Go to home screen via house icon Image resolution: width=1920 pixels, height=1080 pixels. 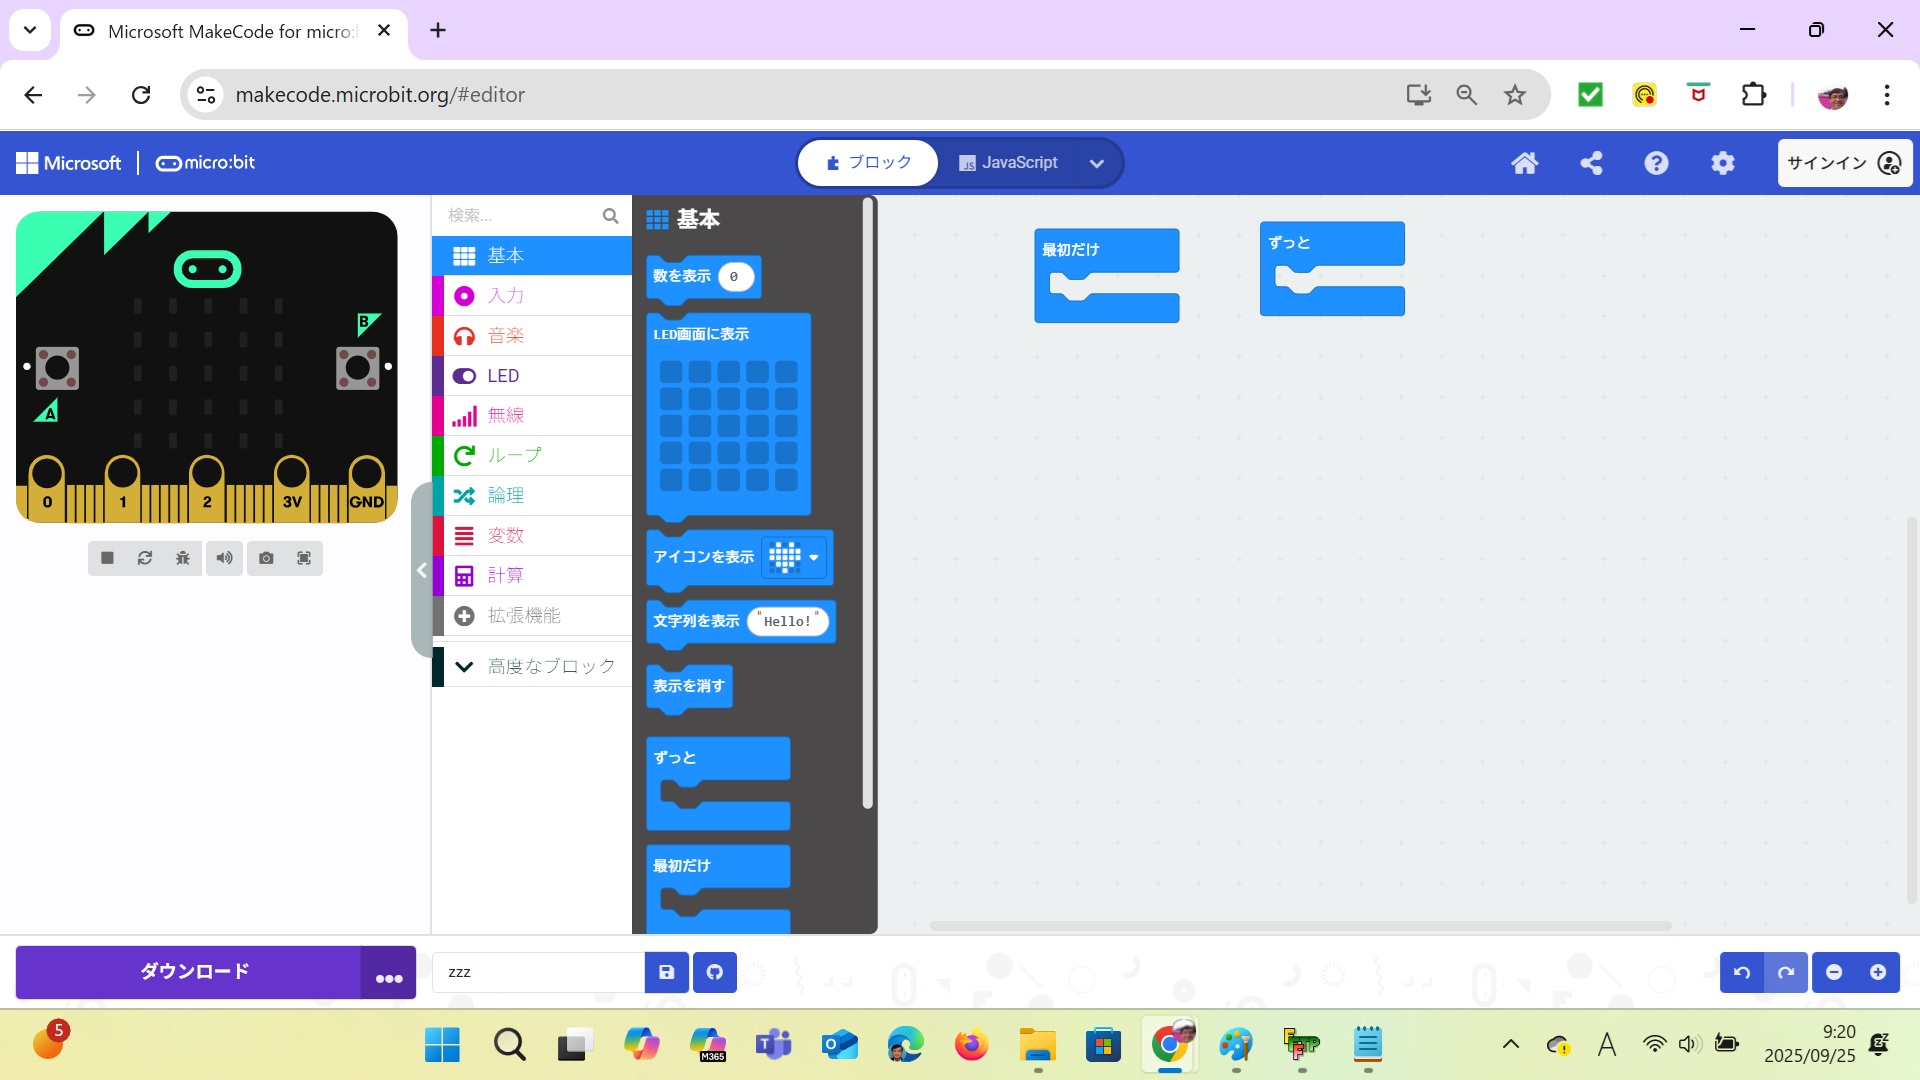tap(1524, 163)
